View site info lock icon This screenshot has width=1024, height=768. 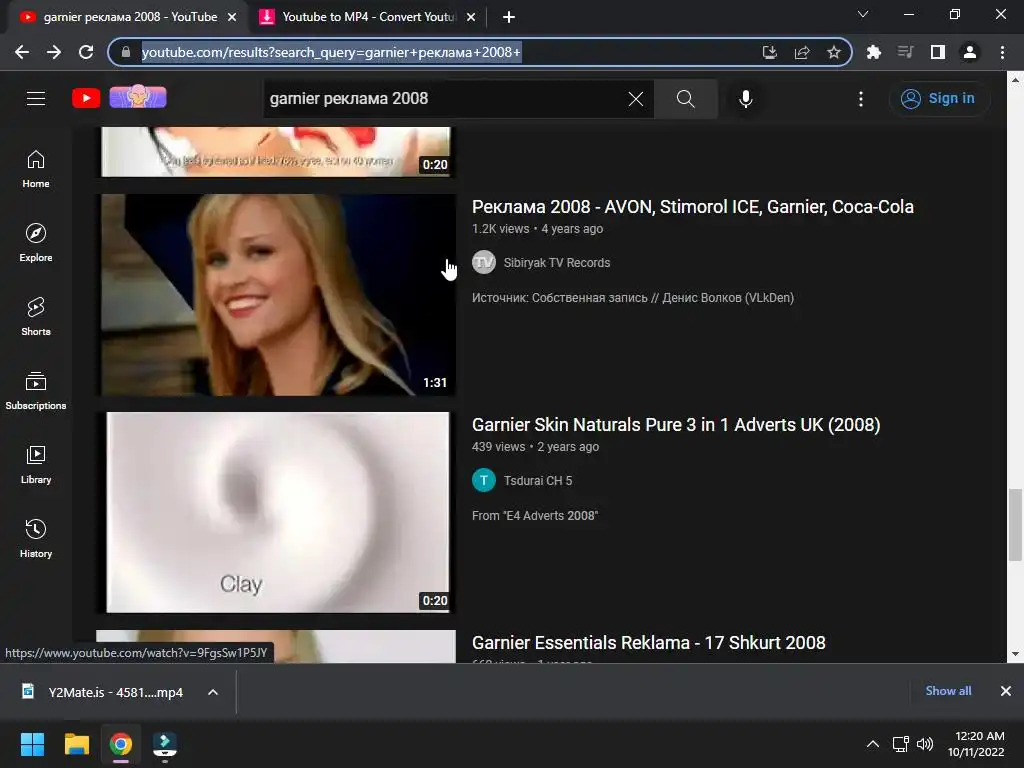tap(126, 52)
